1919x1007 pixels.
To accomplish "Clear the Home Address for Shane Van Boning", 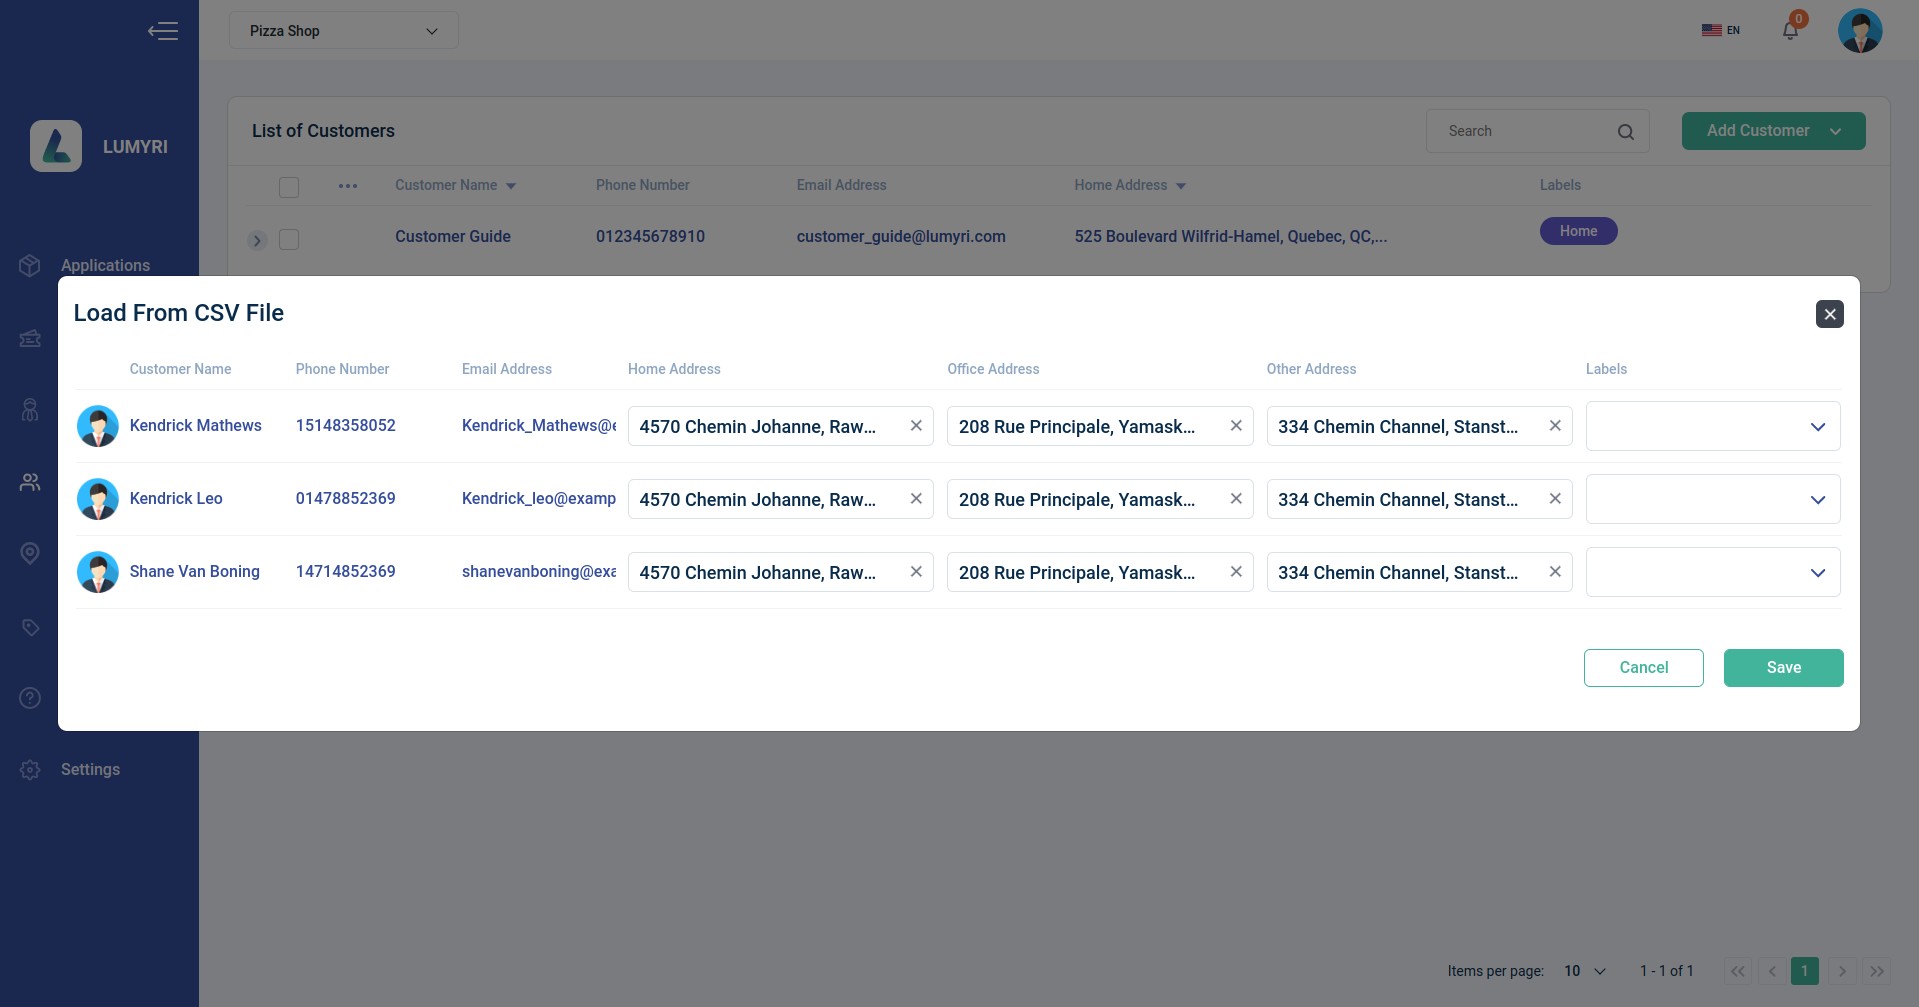I will click(916, 572).
